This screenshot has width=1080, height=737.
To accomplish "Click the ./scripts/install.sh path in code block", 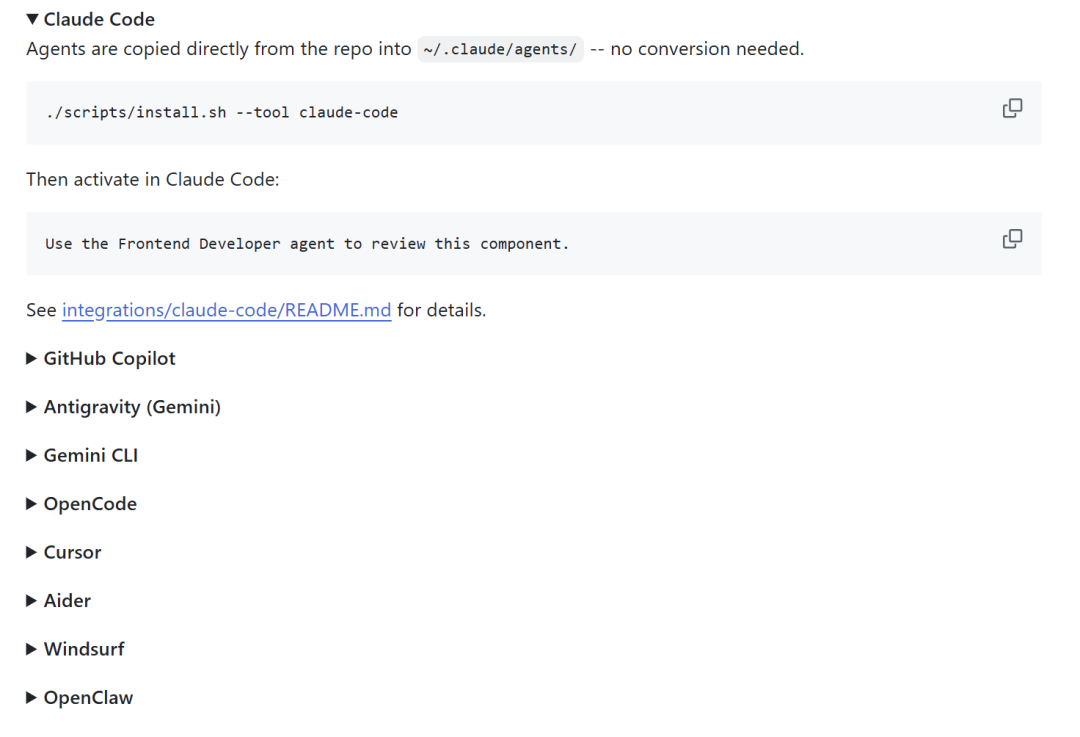I will point(136,113).
